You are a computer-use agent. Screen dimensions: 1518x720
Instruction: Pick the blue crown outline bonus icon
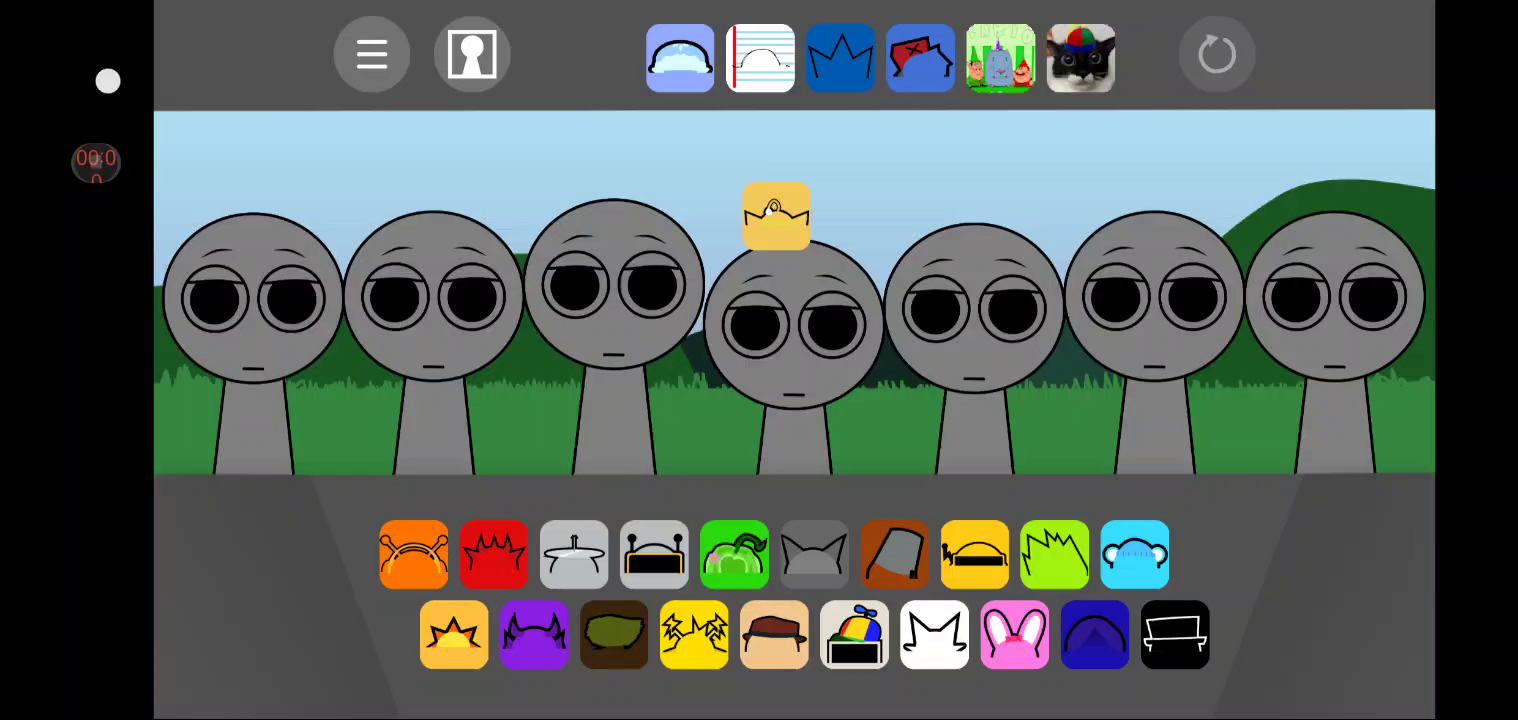(x=840, y=58)
